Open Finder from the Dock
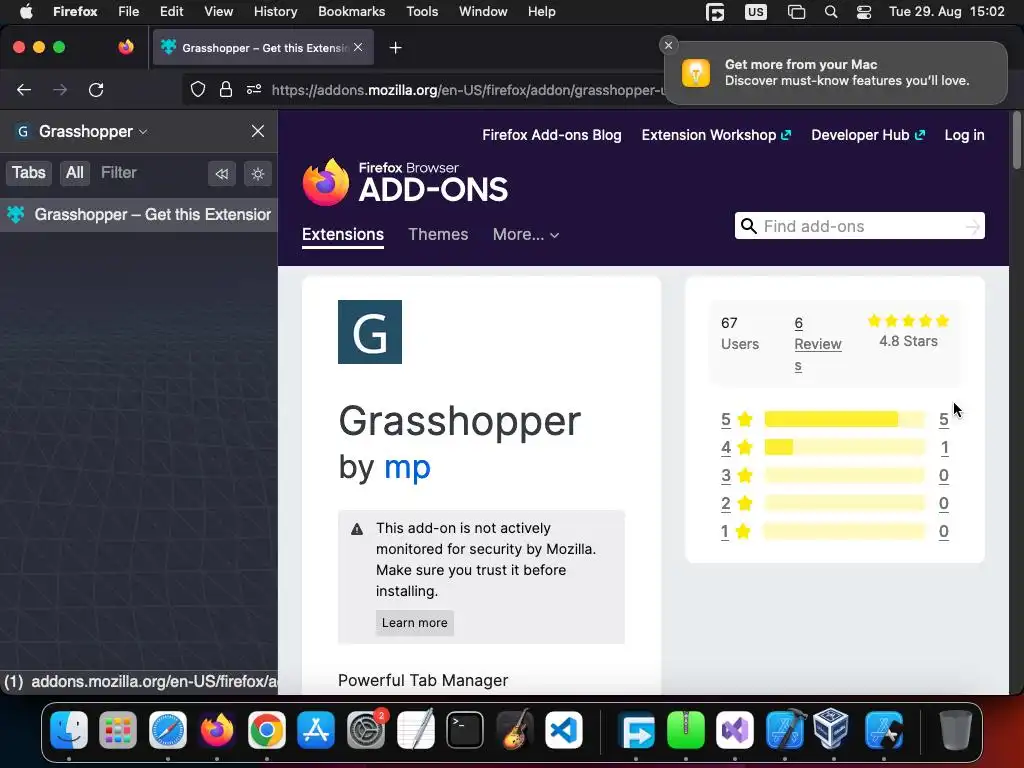The image size is (1024, 768). coord(69,729)
